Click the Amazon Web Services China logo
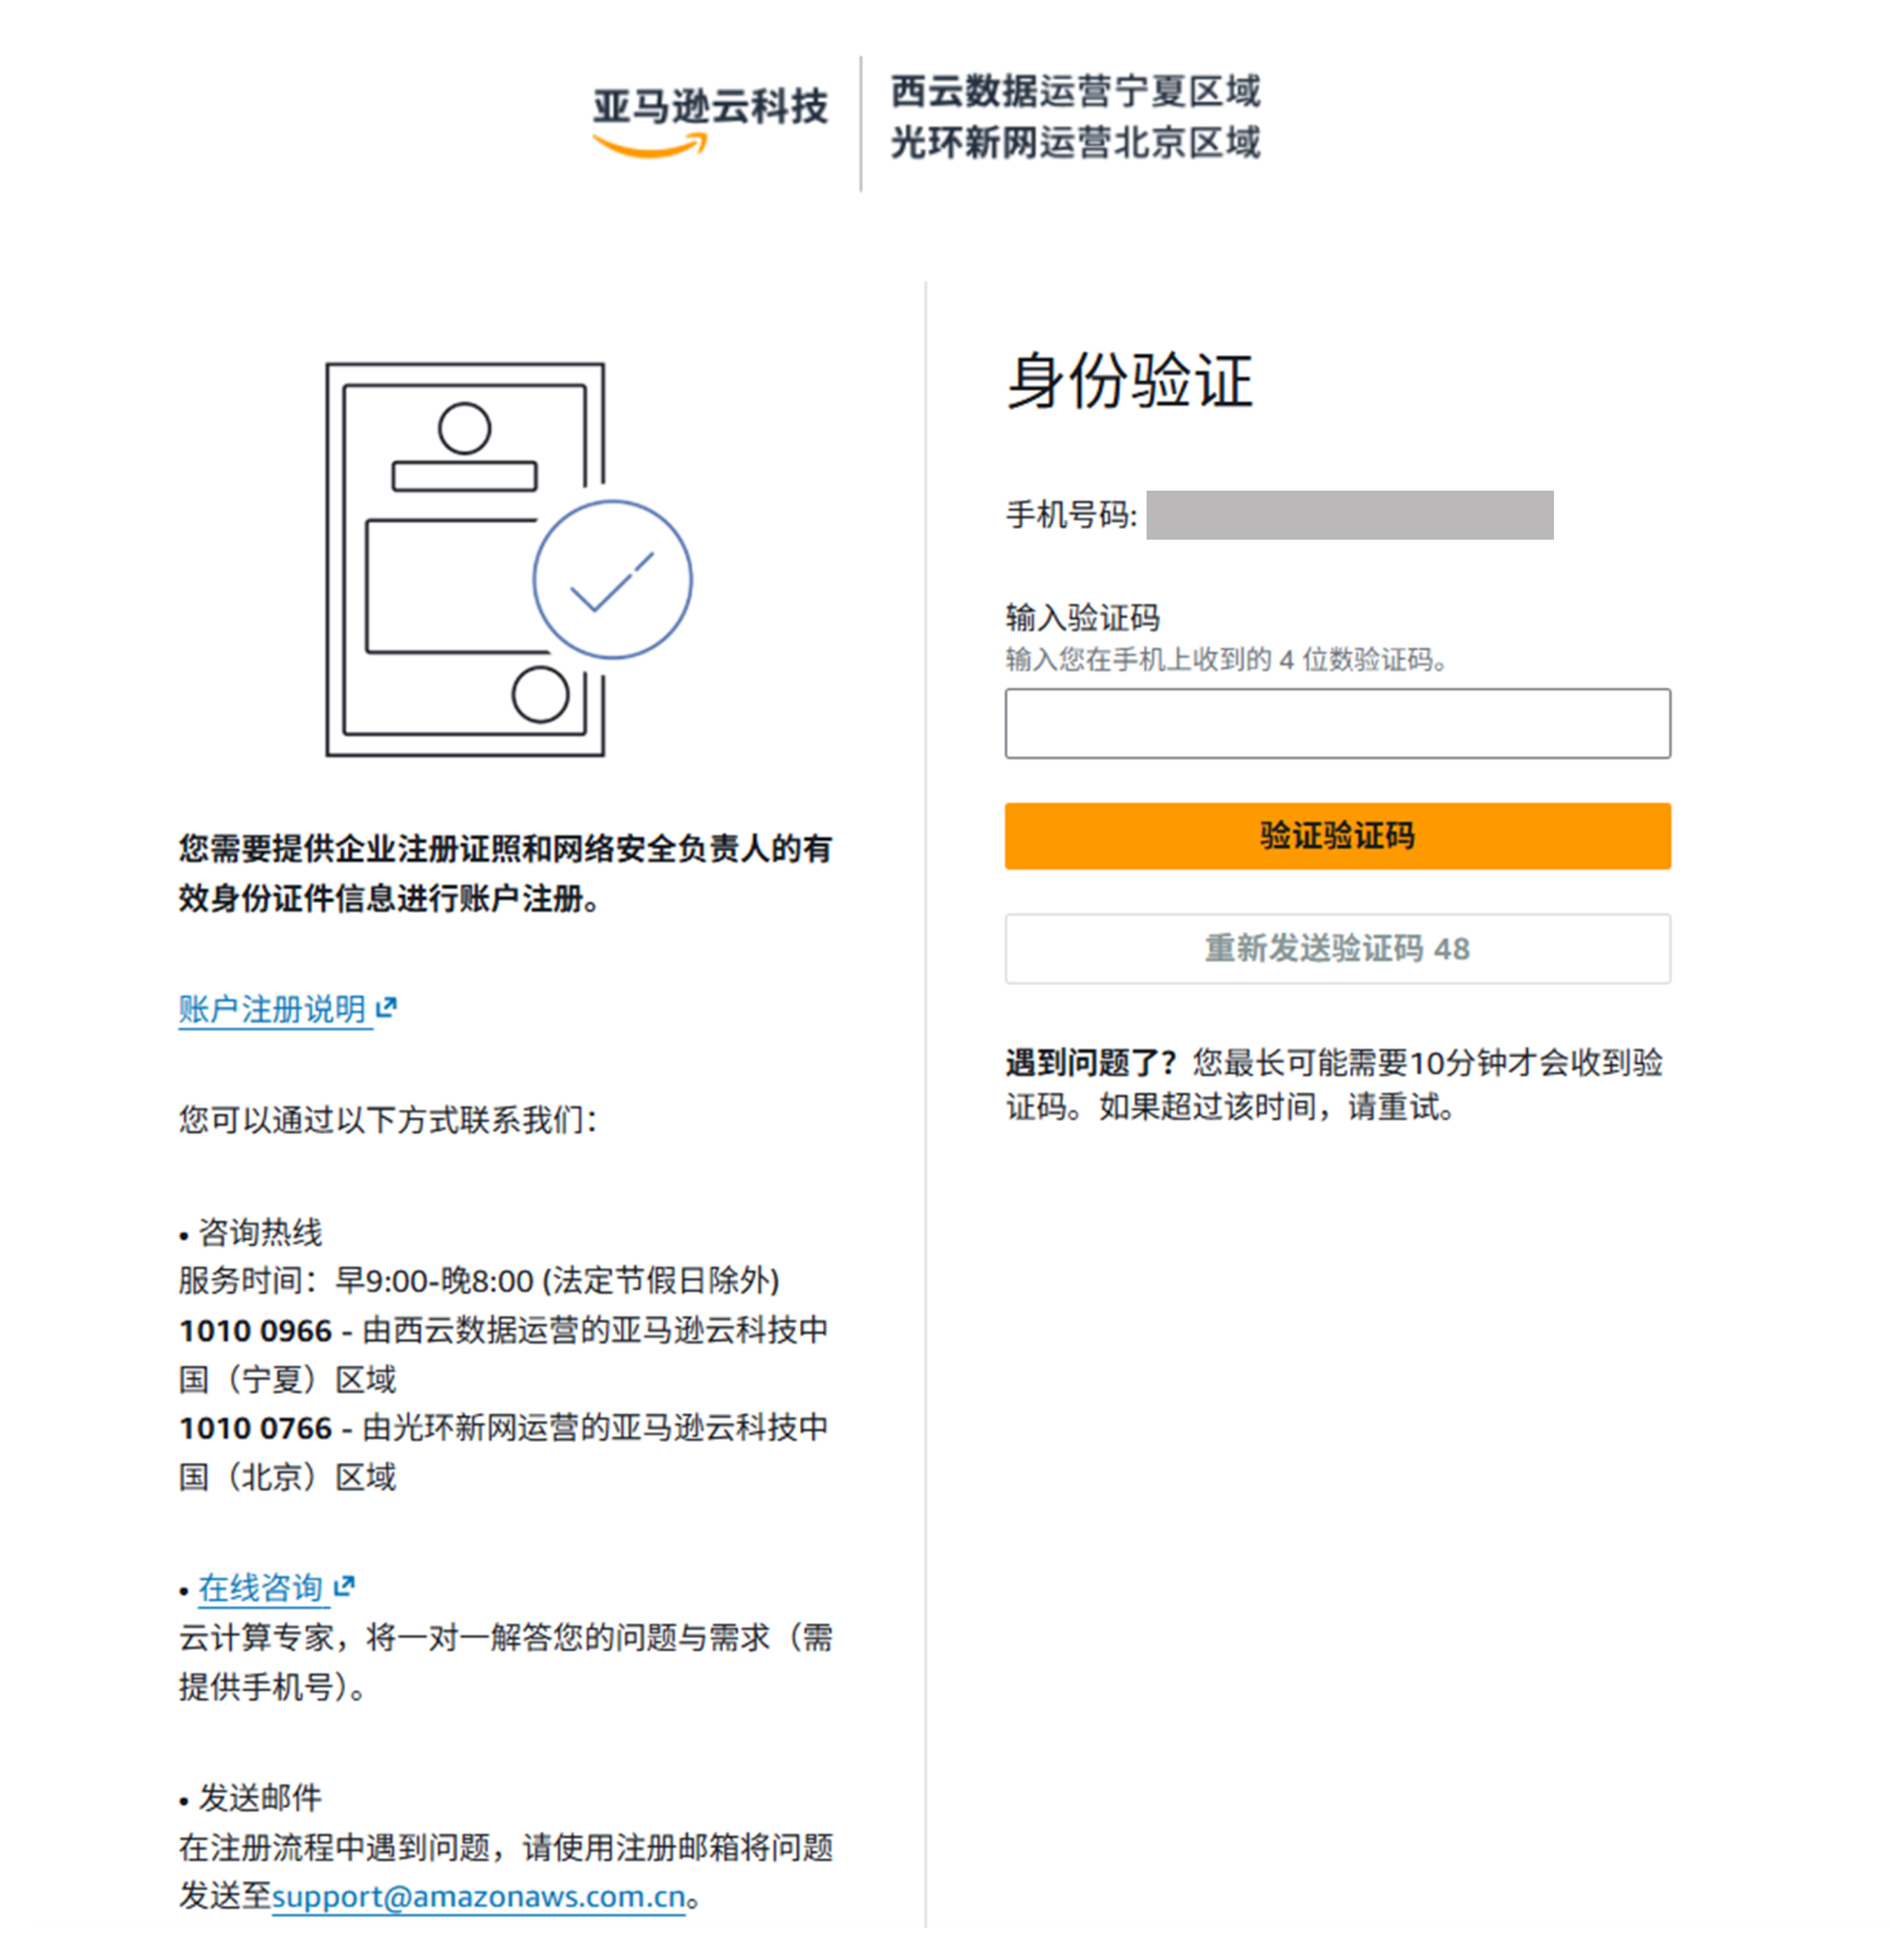 pyautogui.click(x=710, y=121)
